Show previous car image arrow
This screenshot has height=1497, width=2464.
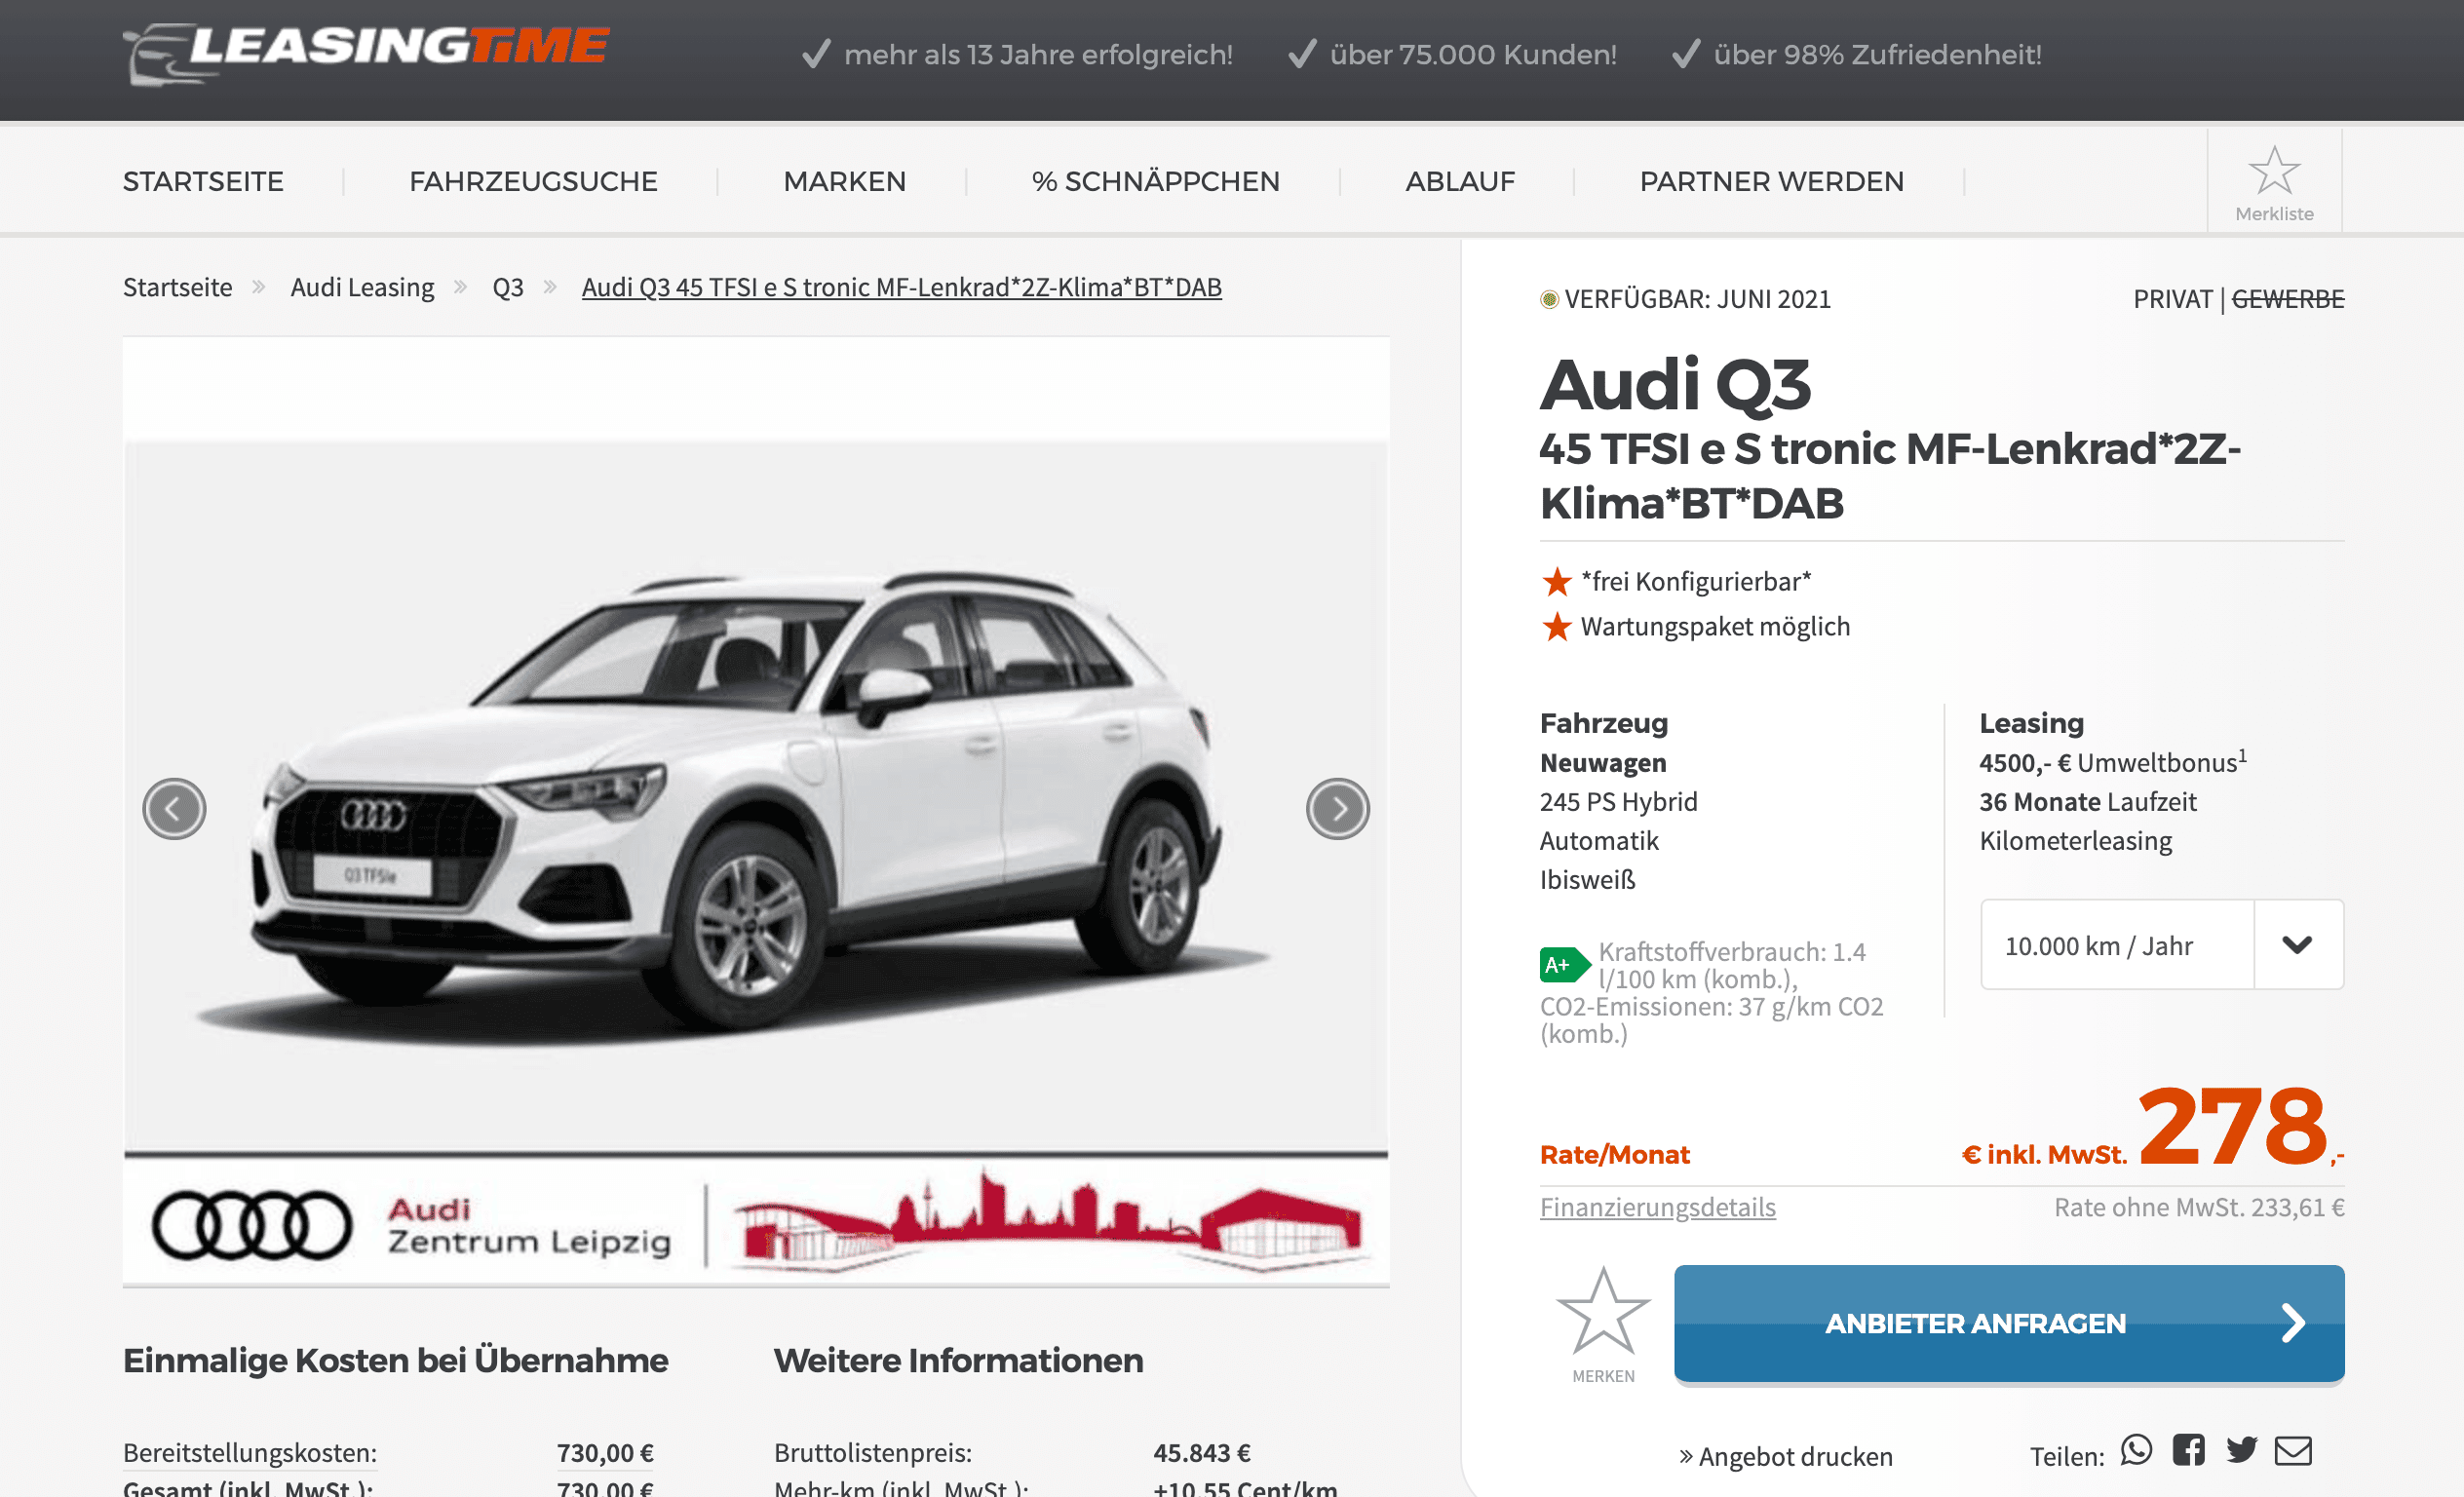(174, 808)
